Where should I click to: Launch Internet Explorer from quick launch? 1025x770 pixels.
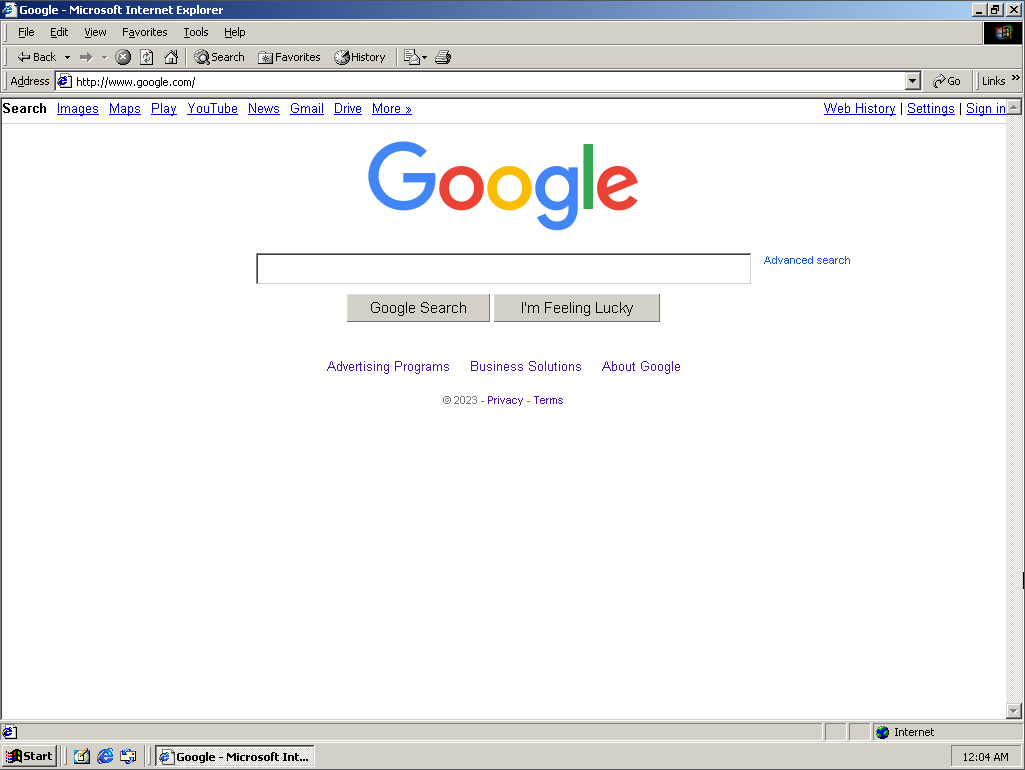pos(105,756)
